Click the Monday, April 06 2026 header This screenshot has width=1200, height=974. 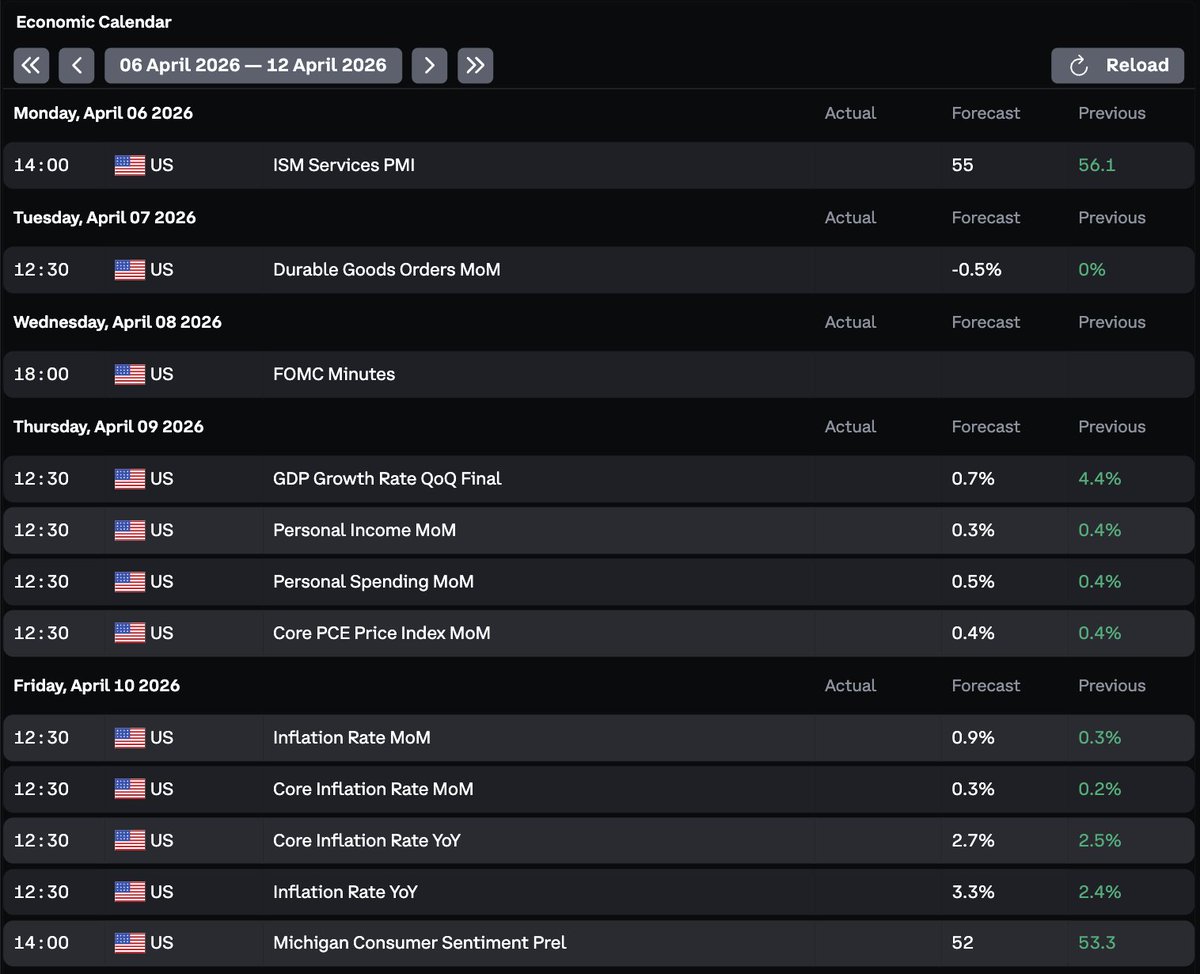(x=103, y=113)
